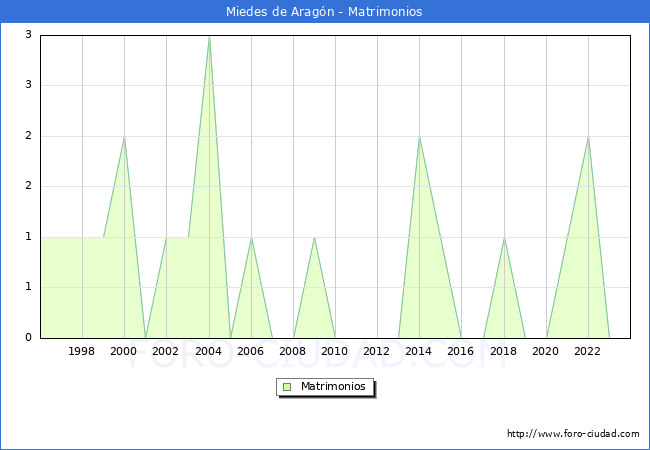Select the 2022 x-axis year label
The height and width of the screenshot is (450, 650).
pyautogui.click(x=587, y=351)
